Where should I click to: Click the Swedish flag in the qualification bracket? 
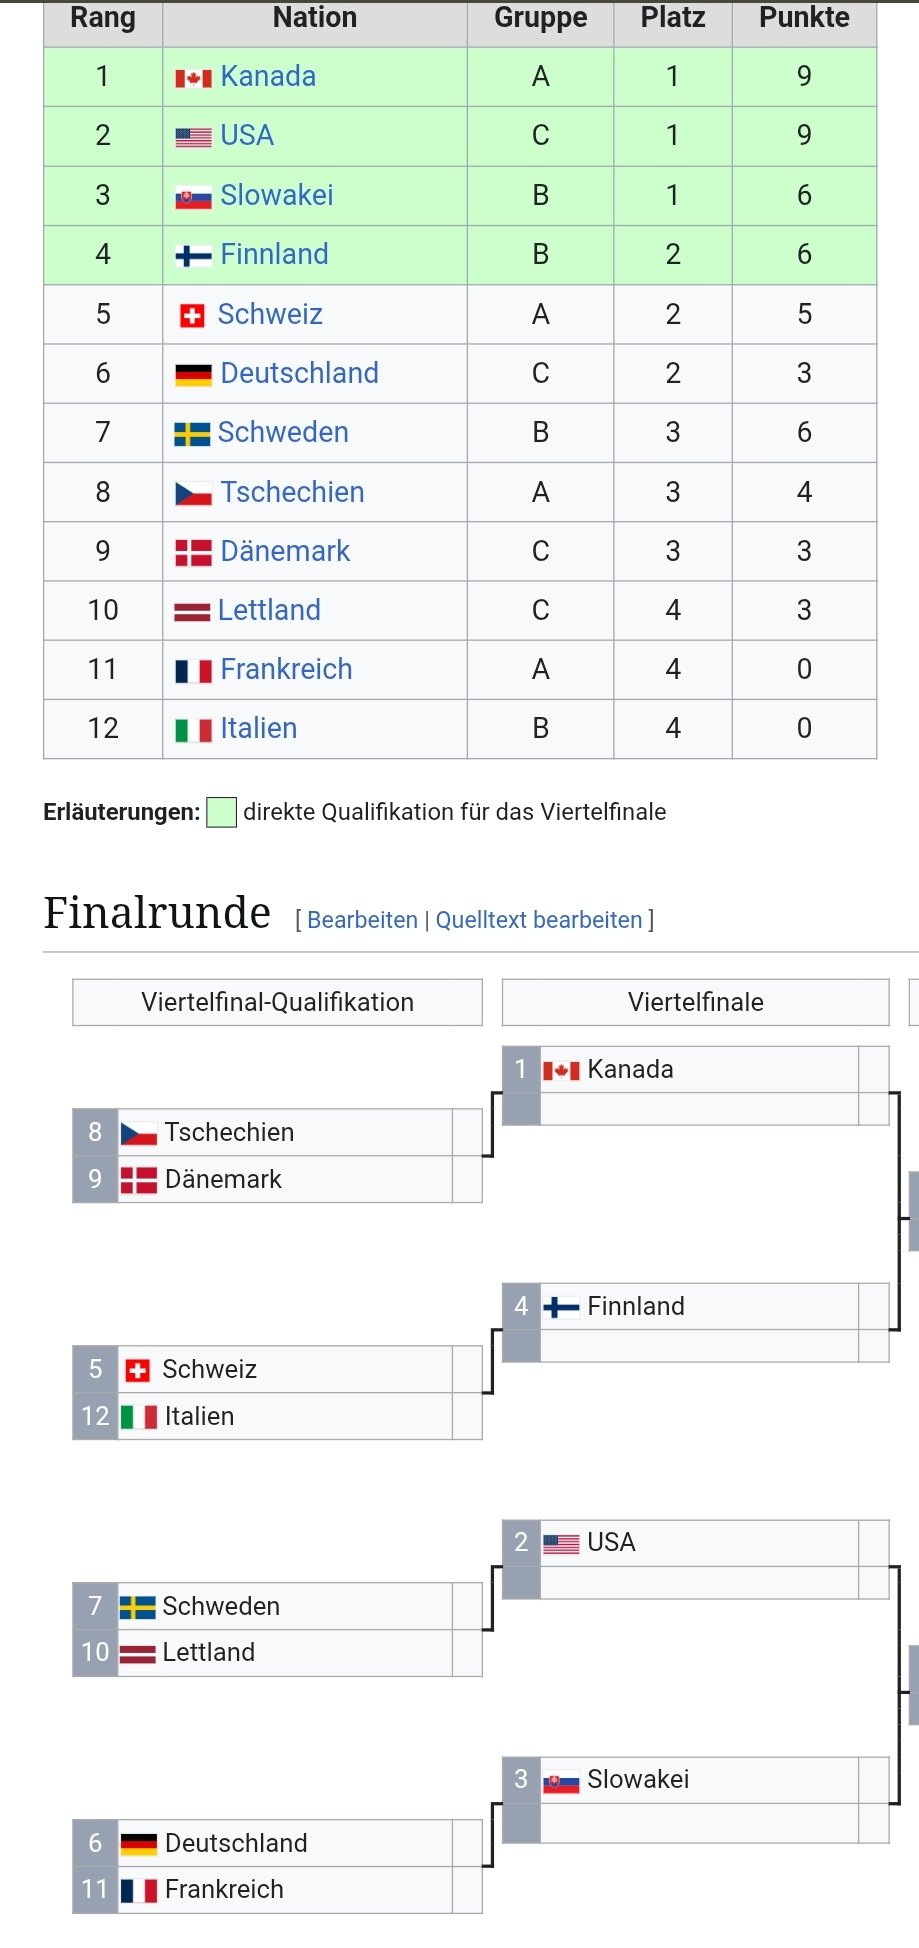[x=137, y=1607]
